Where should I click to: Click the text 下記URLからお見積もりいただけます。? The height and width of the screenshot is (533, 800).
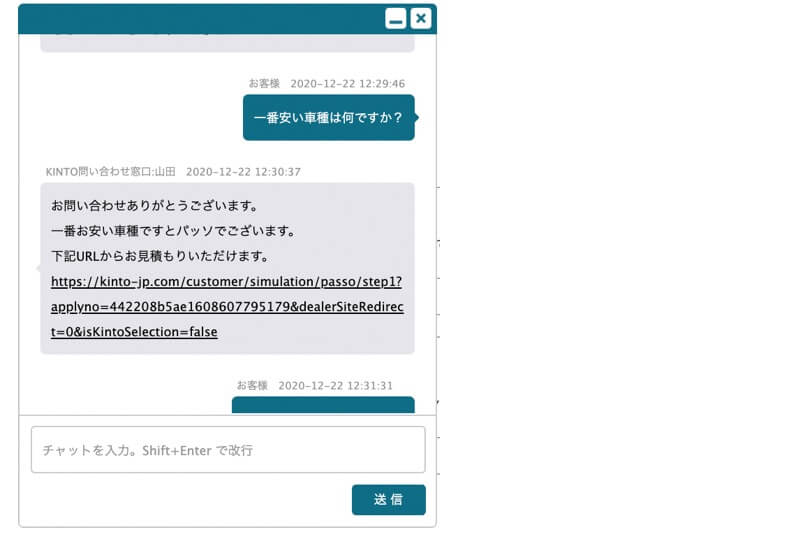click(160, 256)
